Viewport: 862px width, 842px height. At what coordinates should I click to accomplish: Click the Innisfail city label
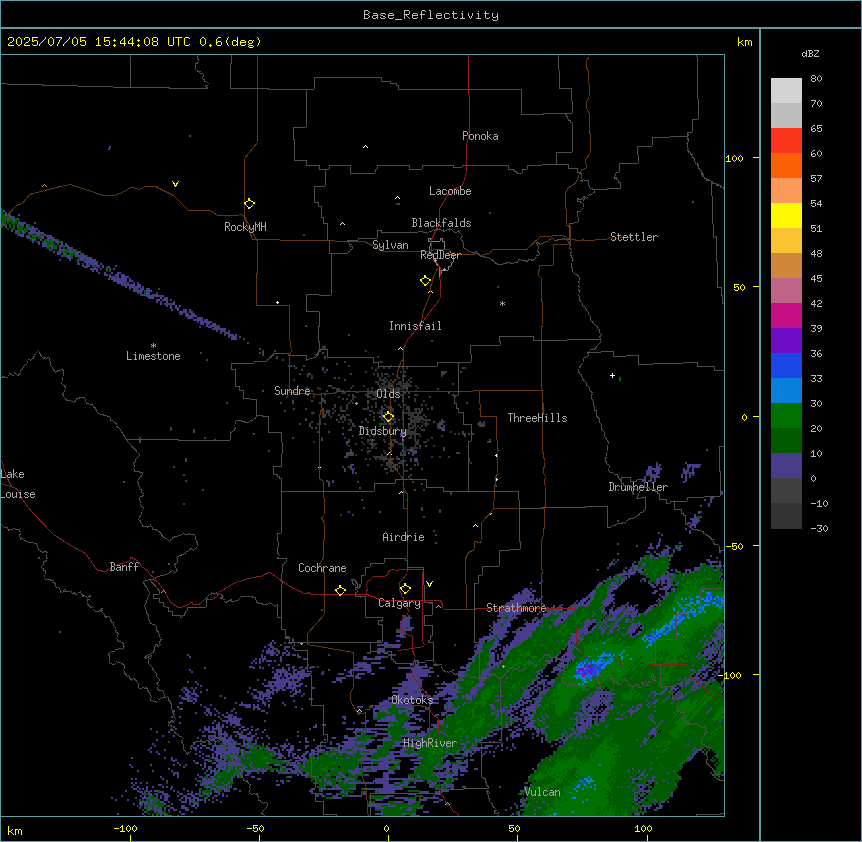[x=415, y=326]
